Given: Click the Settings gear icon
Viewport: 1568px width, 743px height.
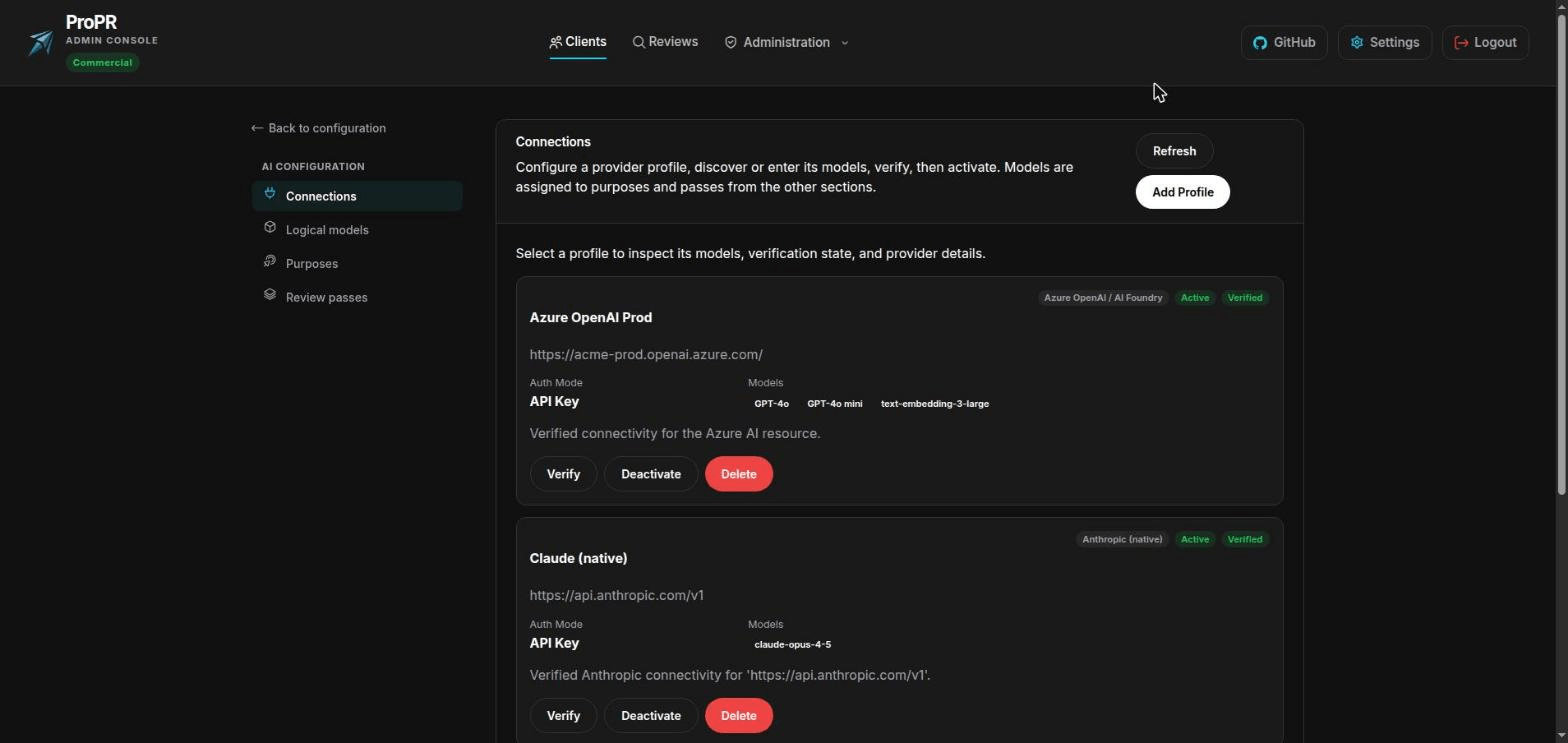Looking at the screenshot, I should [x=1357, y=43].
